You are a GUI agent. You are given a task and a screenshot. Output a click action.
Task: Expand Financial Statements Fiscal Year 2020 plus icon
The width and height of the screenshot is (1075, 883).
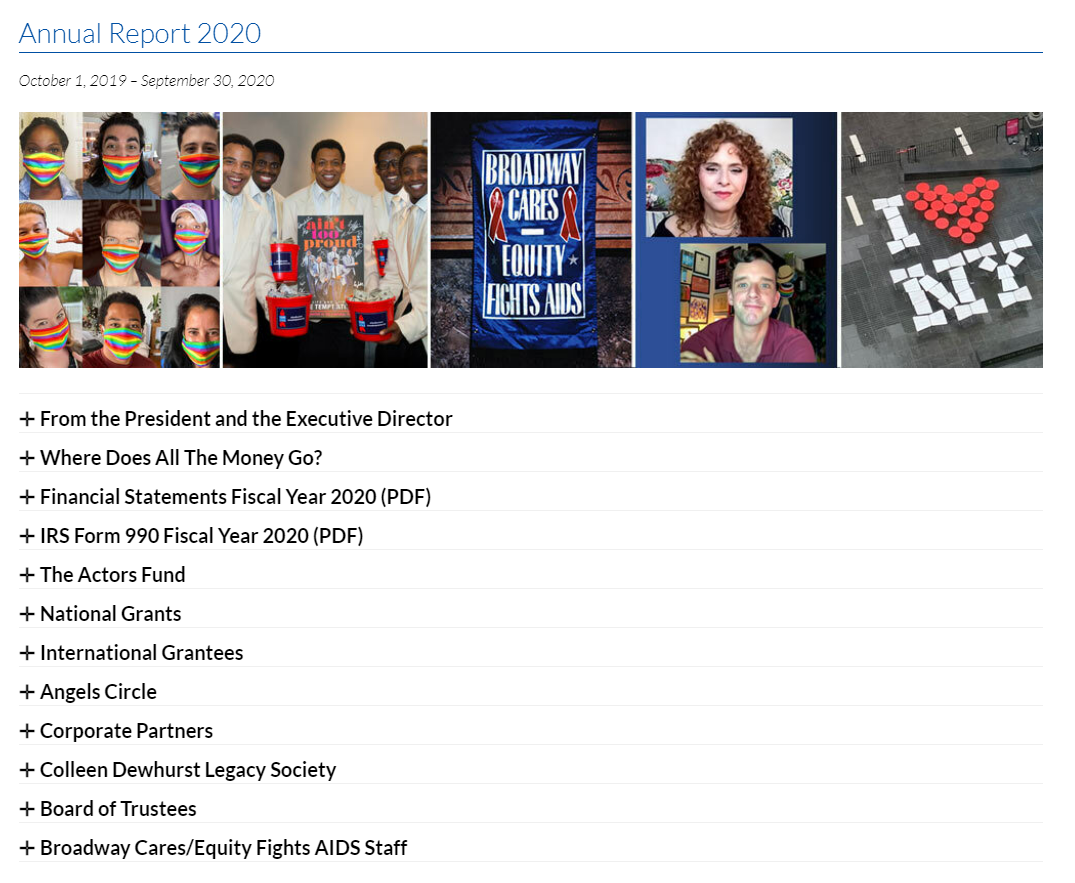click(27, 497)
